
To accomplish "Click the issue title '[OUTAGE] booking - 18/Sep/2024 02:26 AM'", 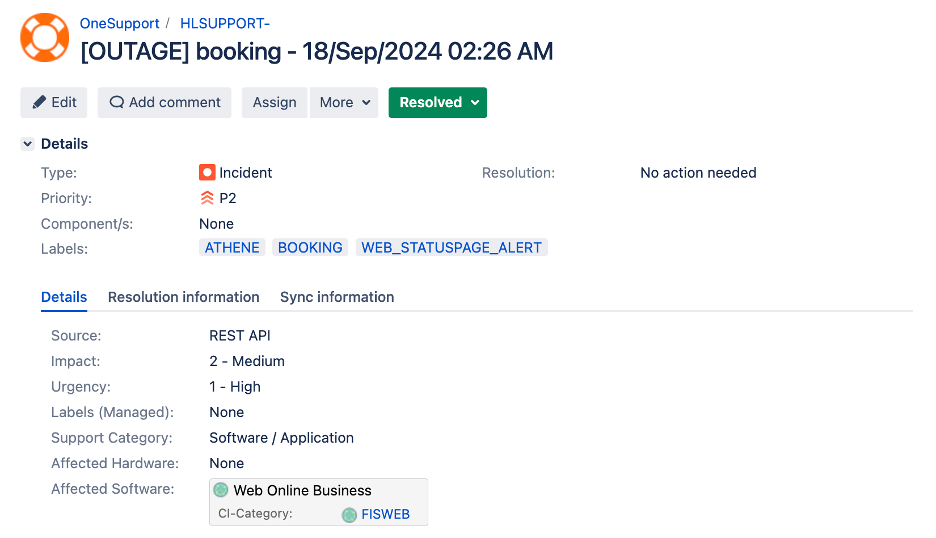I will (317, 51).
